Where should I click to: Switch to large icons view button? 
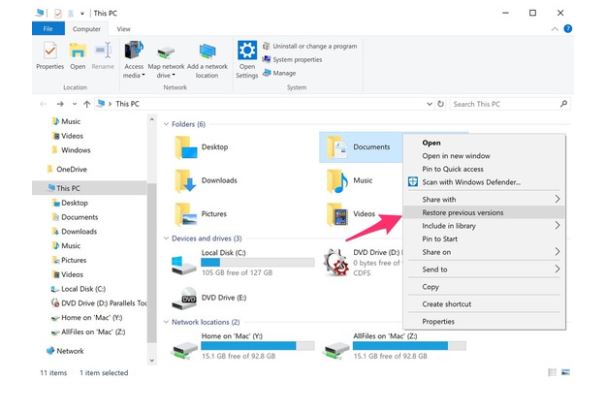[566, 372]
